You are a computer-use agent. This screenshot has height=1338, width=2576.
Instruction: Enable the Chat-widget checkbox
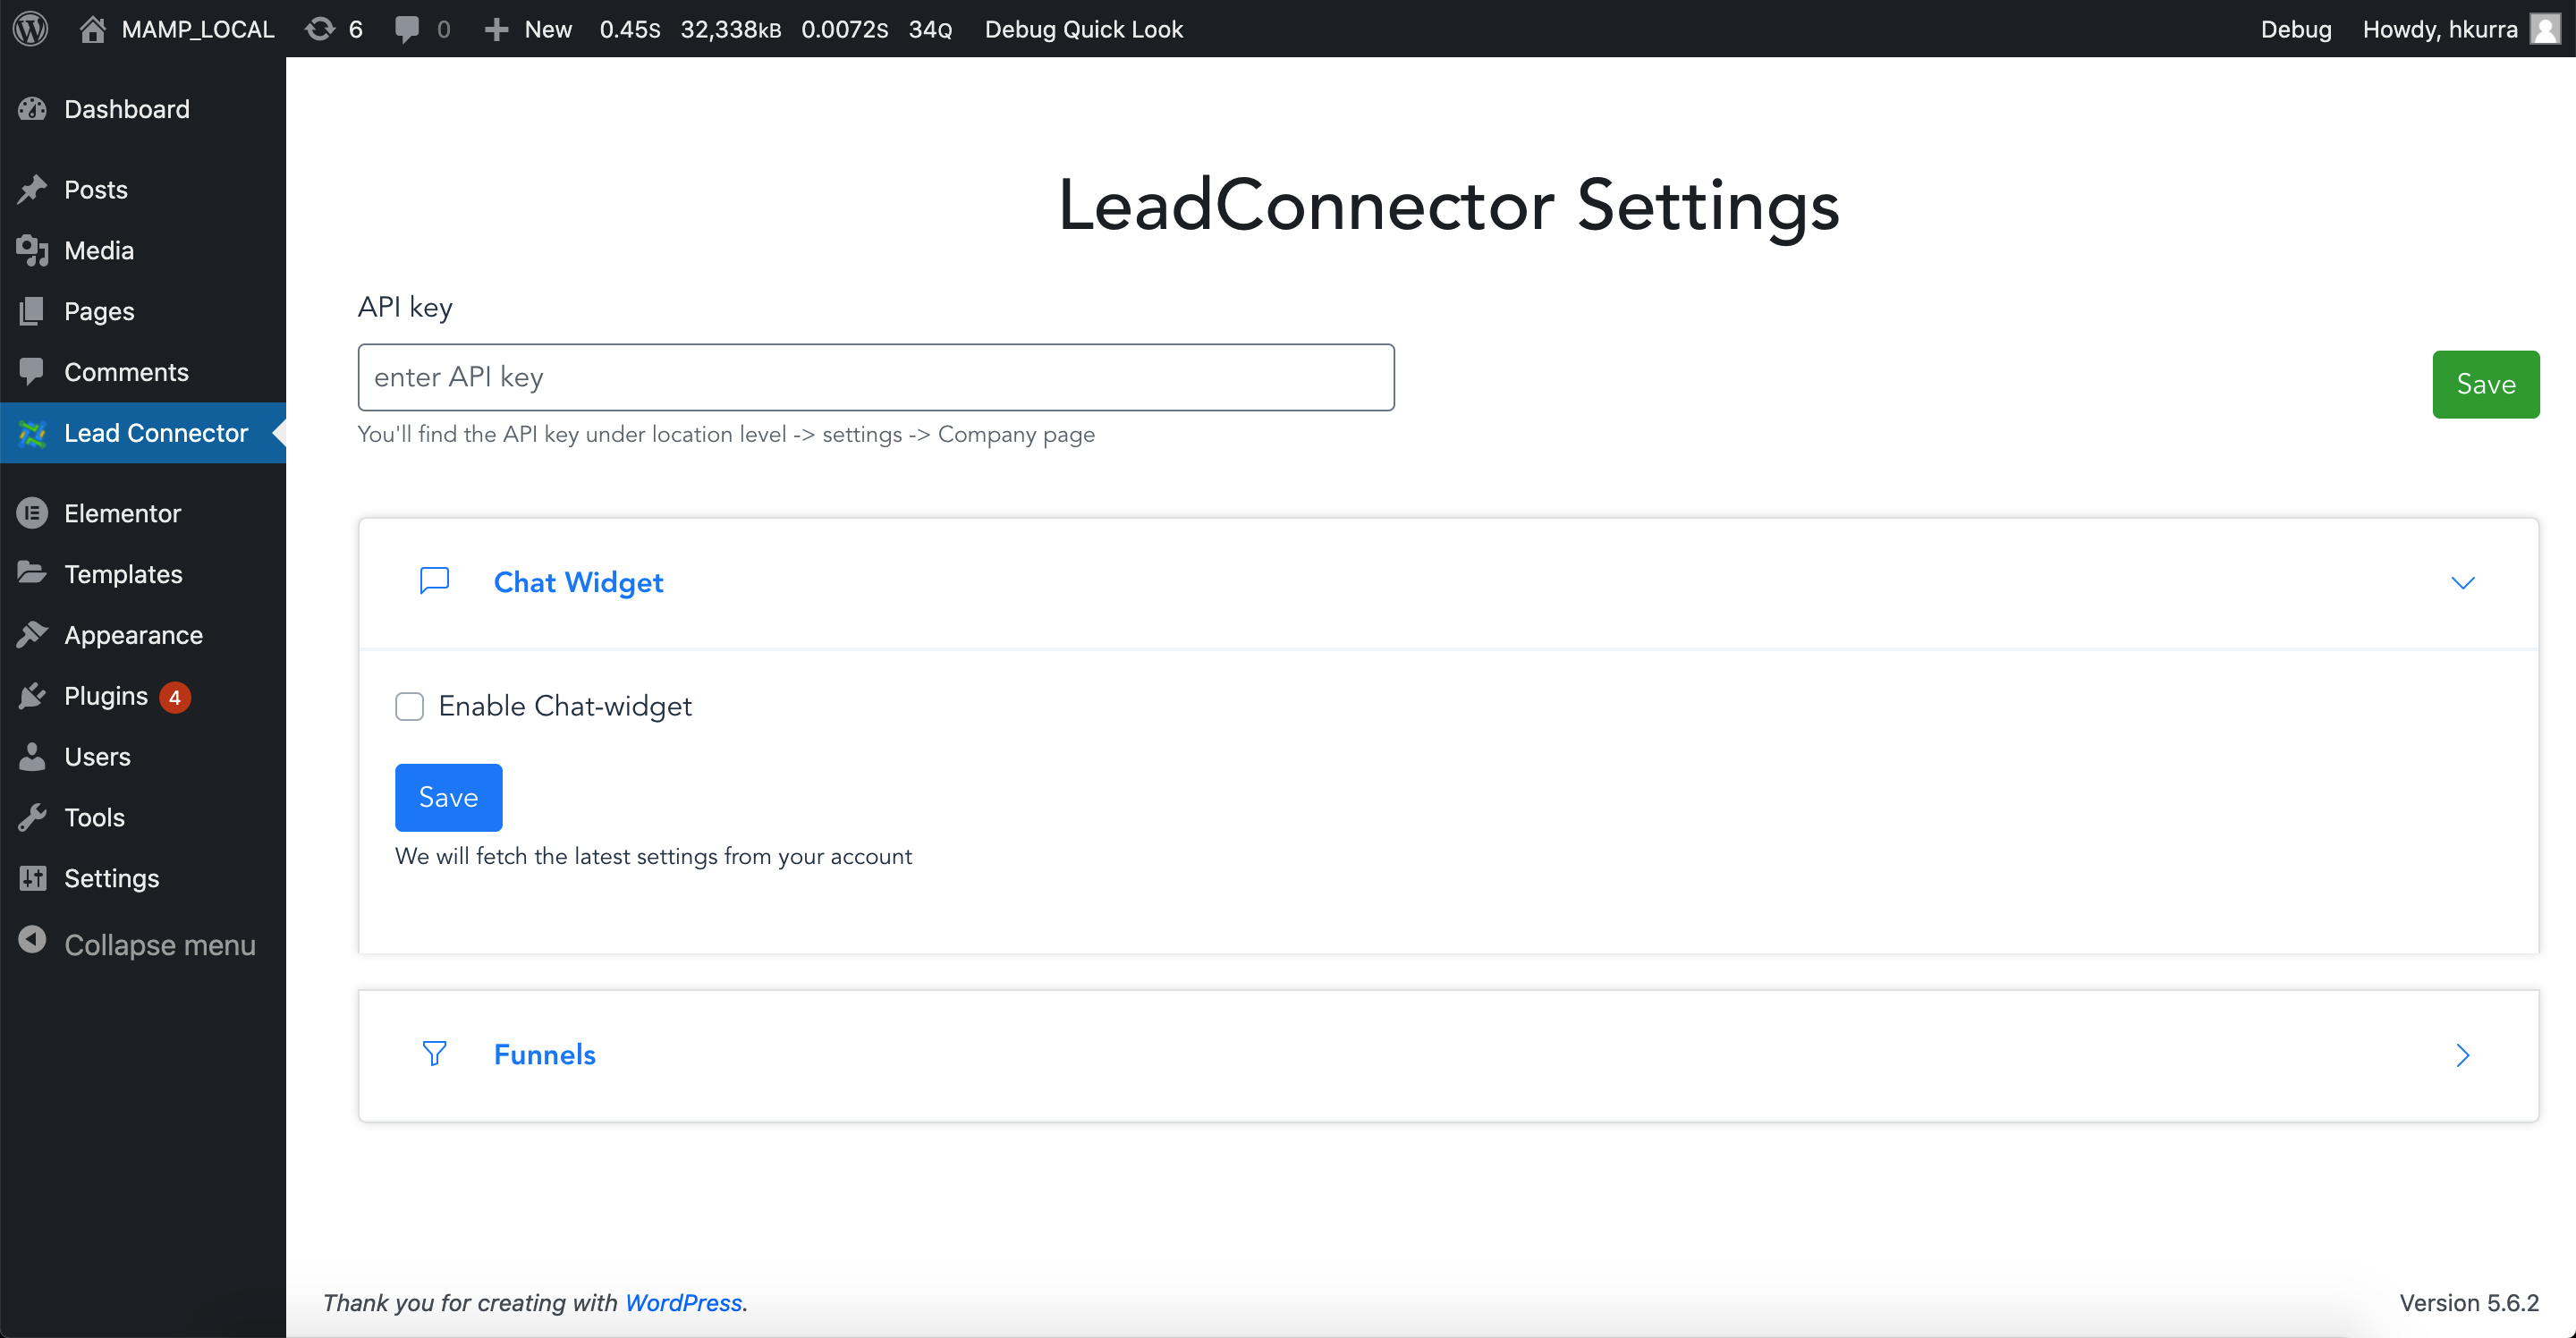pyautogui.click(x=409, y=706)
